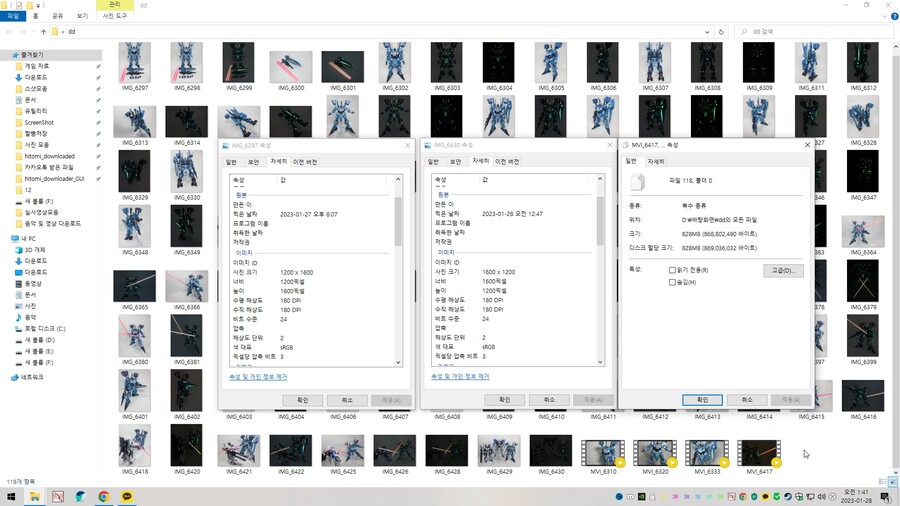Screen dimensions: 900x506
Task: Open 이전 버전 tab in IMG_6297 properties
Action: click(x=305, y=162)
